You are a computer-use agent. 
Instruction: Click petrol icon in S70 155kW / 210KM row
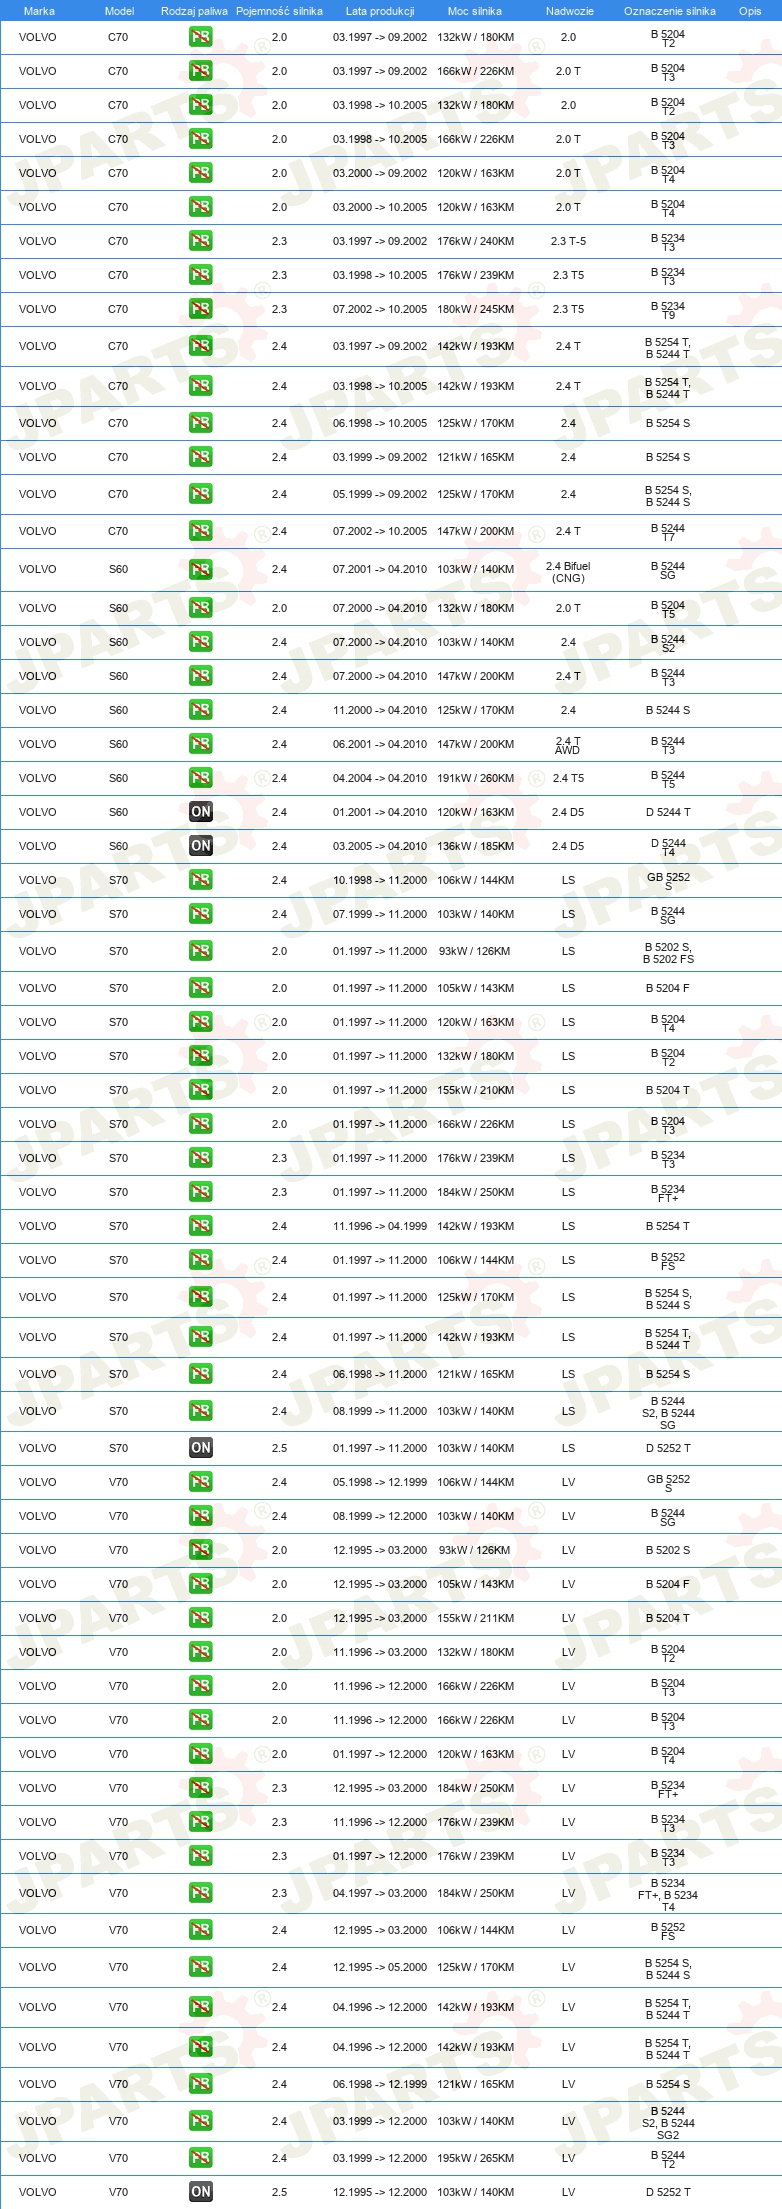tap(200, 1090)
